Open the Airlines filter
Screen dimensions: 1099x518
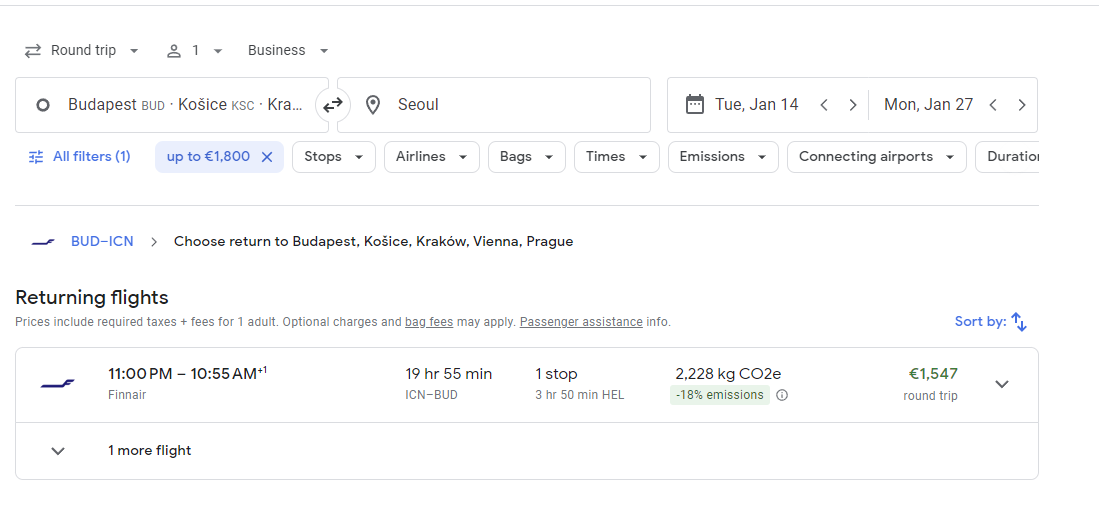pyautogui.click(x=431, y=157)
